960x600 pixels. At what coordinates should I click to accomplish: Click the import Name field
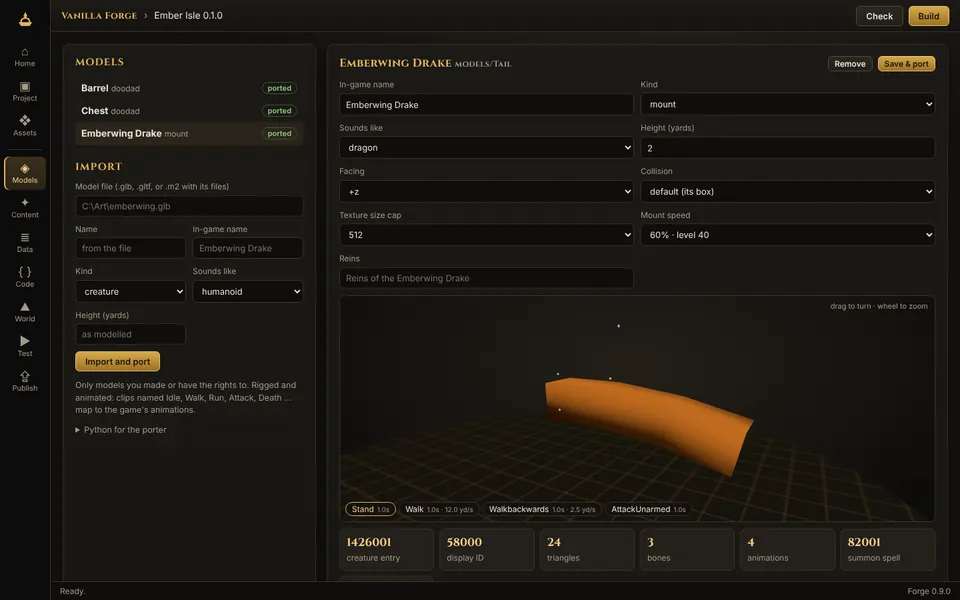click(x=130, y=248)
